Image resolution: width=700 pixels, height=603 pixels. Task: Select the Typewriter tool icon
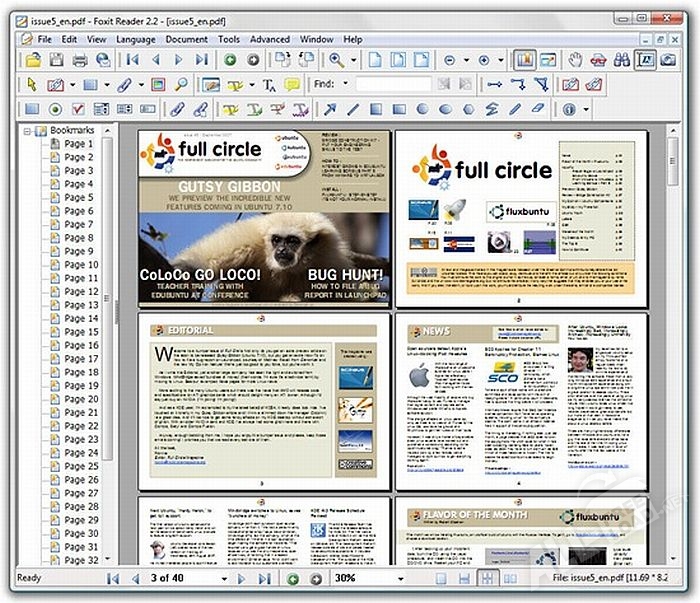tap(269, 85)
